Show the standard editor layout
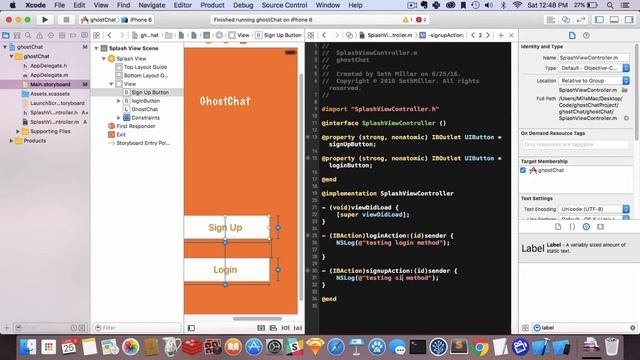This screenshot has width=640, height=360. [x=551, y=20]
